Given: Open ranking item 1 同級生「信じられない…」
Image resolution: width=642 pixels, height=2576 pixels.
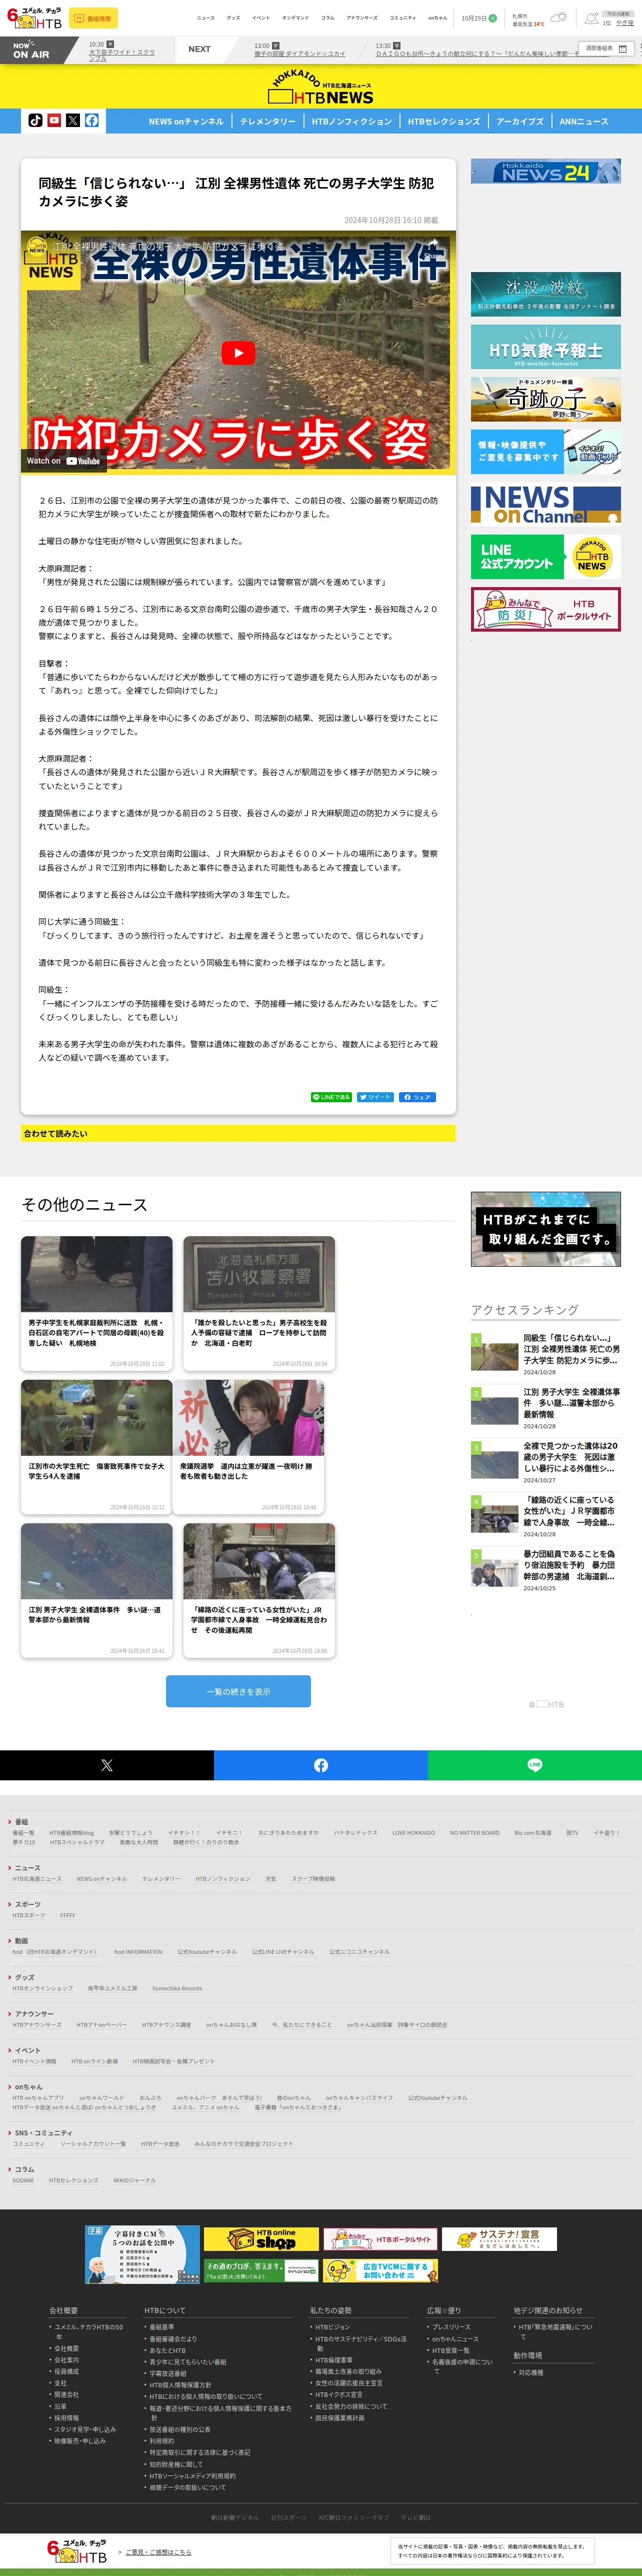Looking at the screenshot, I should point(546,1354).
